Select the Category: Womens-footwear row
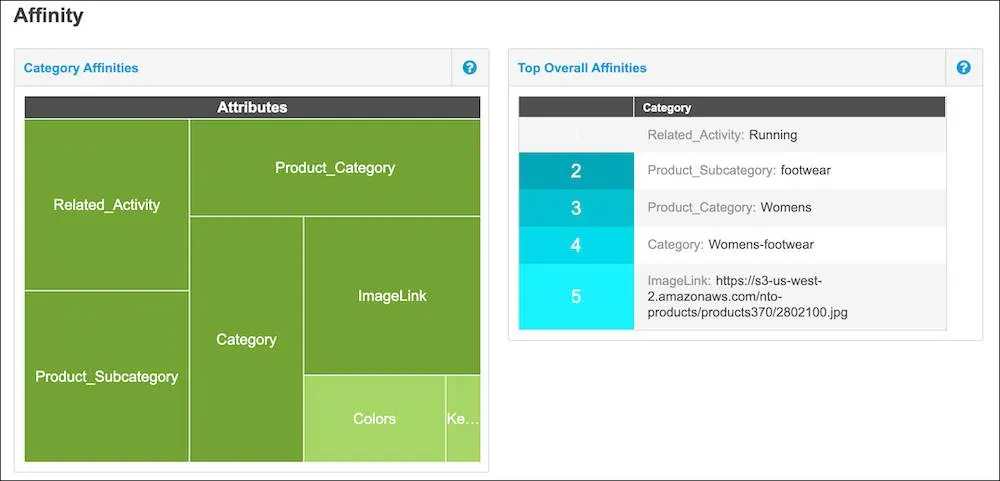 coord(732,245)
